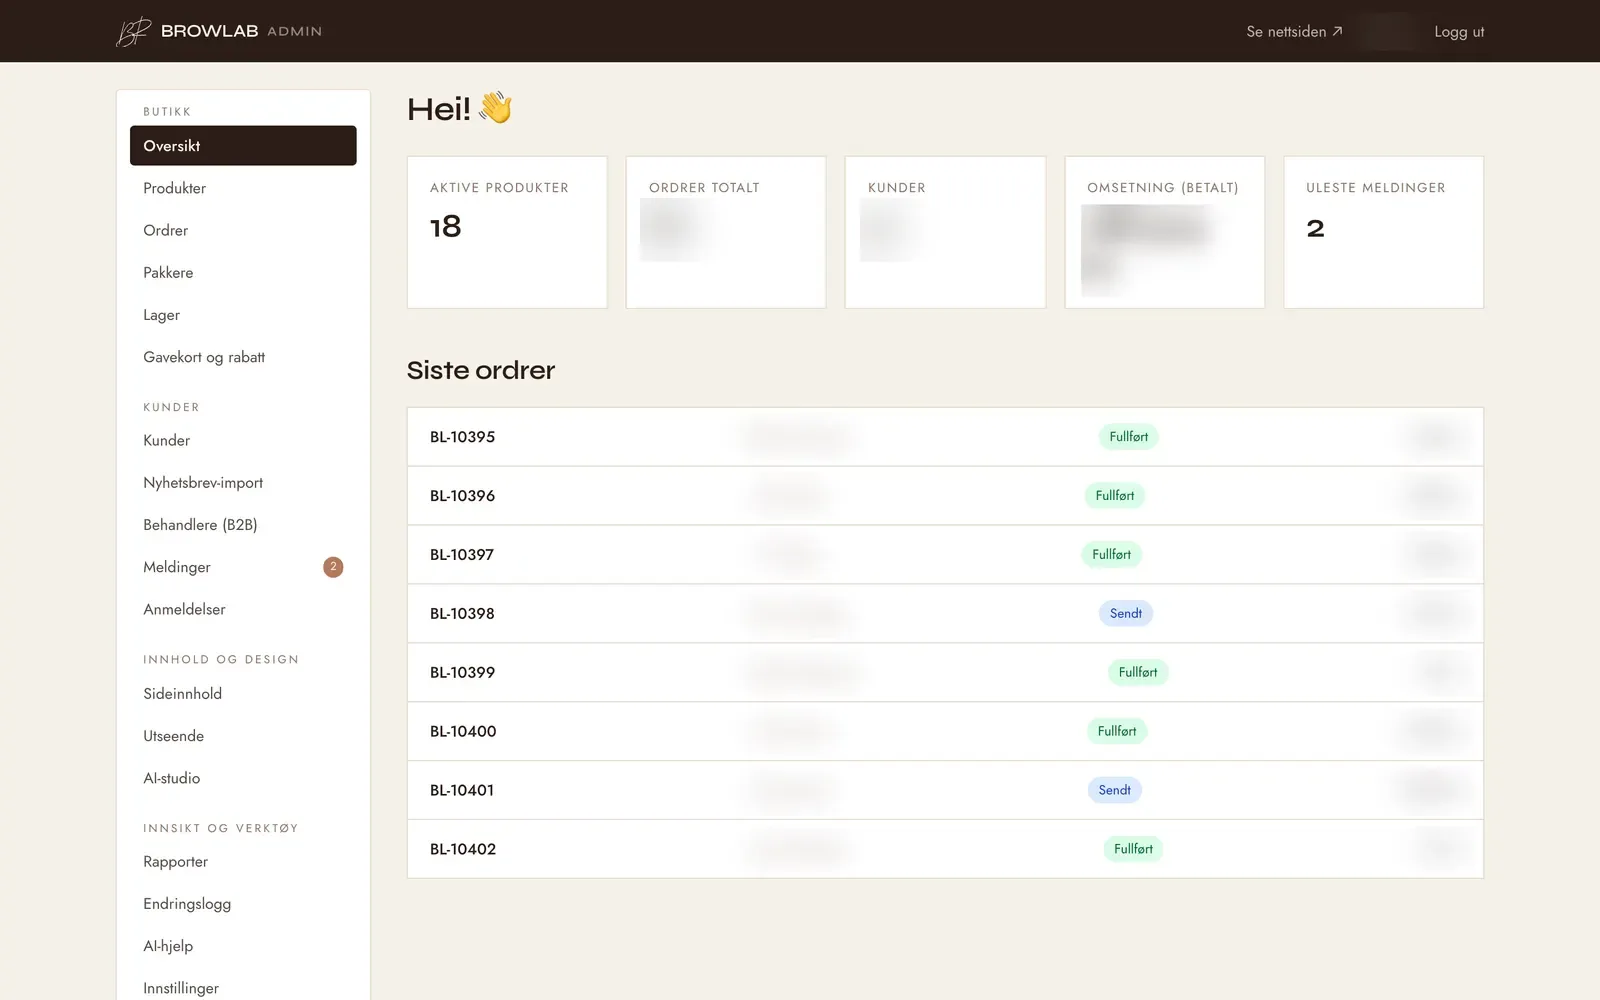This screenshot has width=1600, height=1000.
Task: Open order BL-10402
Action: [945, 849]
